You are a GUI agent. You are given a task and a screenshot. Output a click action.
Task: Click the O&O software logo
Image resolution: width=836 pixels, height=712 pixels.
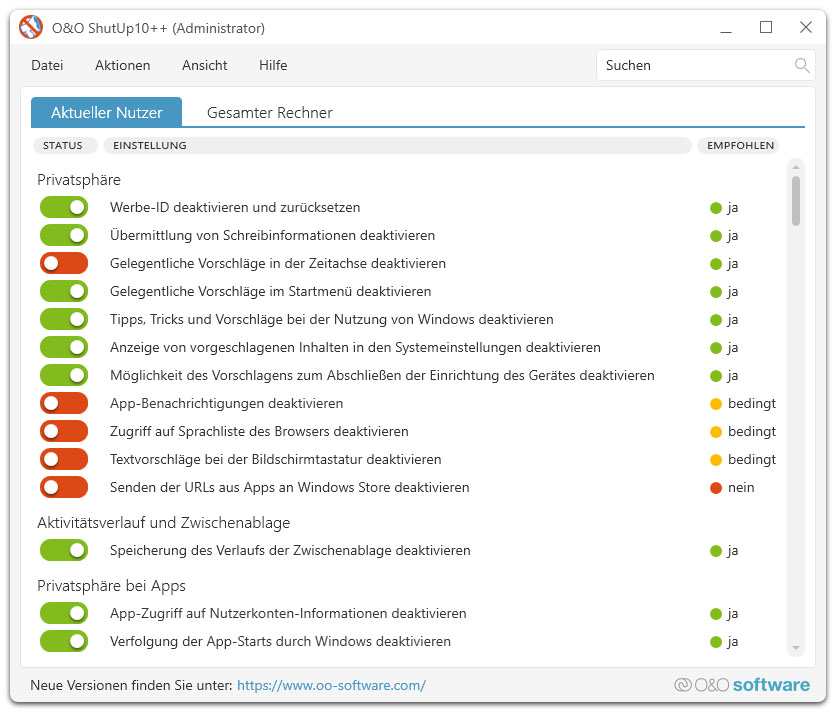pyautogui.click(x=742, y=685)
